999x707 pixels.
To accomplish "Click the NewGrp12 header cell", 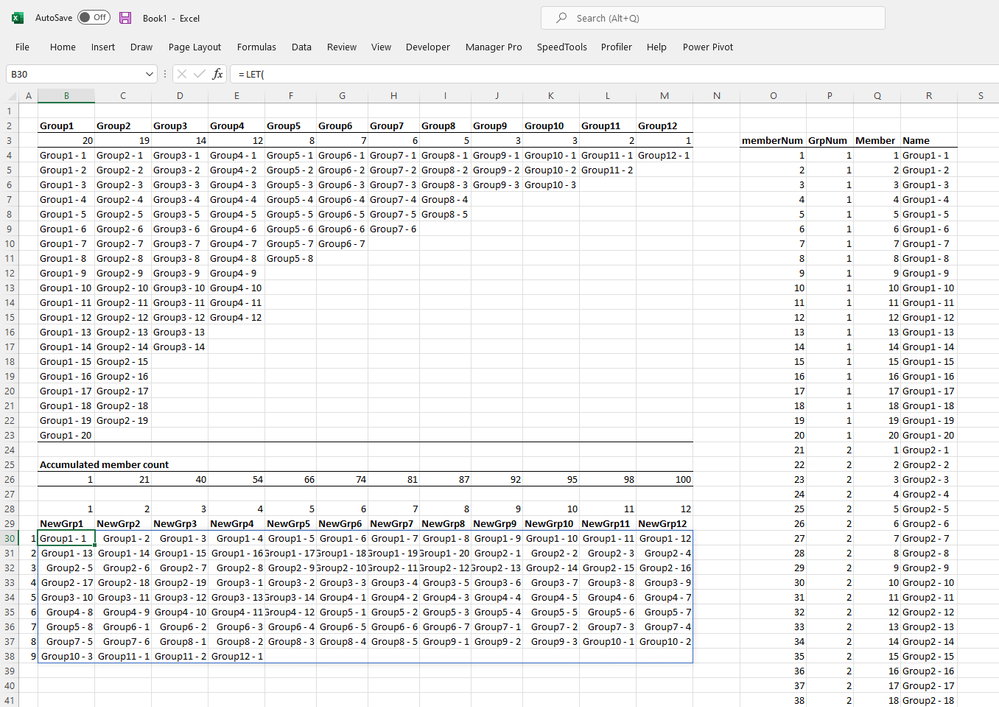I will (665, 524).
